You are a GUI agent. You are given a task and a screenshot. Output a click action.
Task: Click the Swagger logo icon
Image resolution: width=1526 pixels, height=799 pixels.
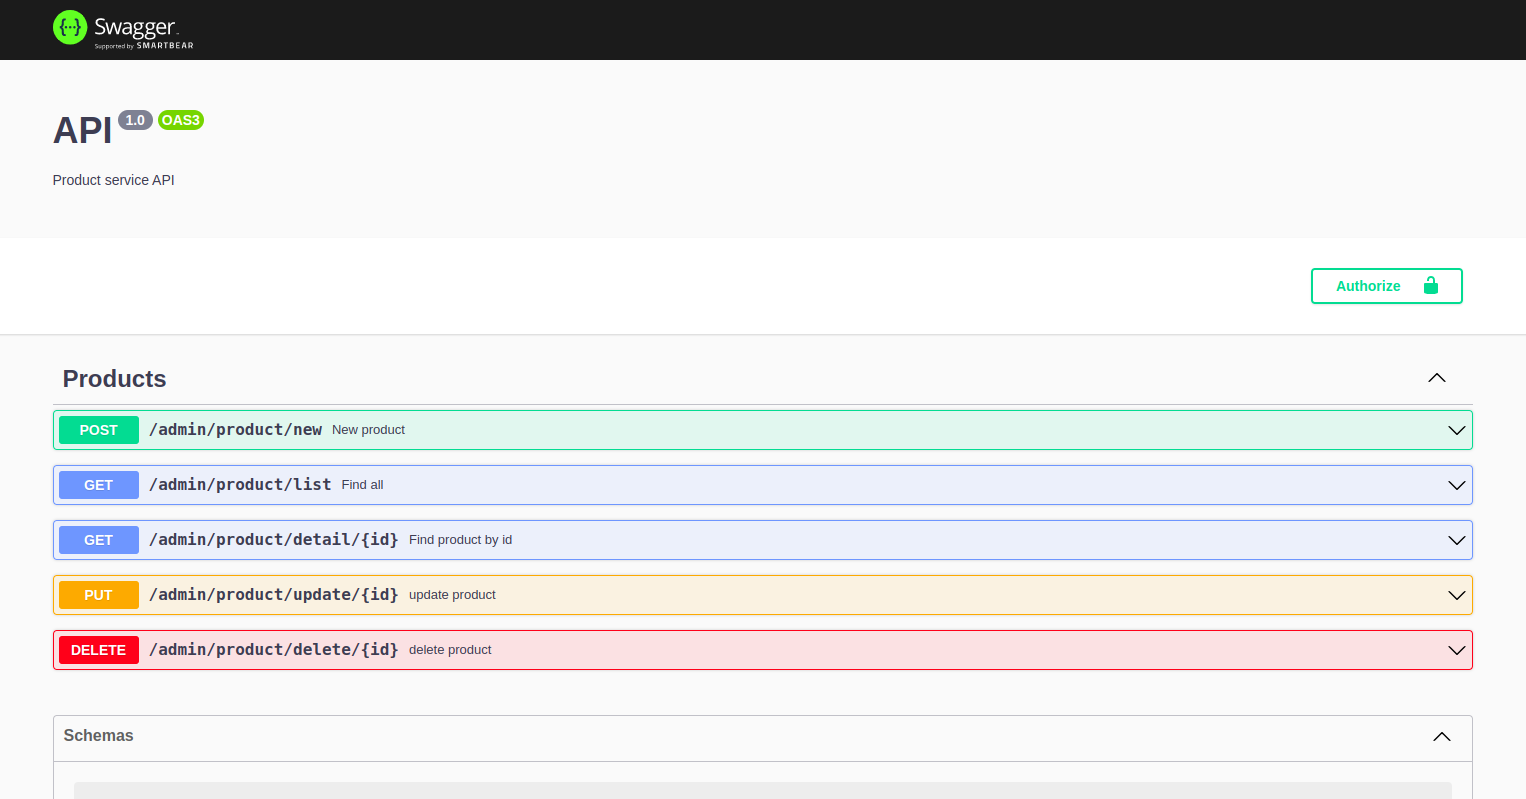pos(70,28)
